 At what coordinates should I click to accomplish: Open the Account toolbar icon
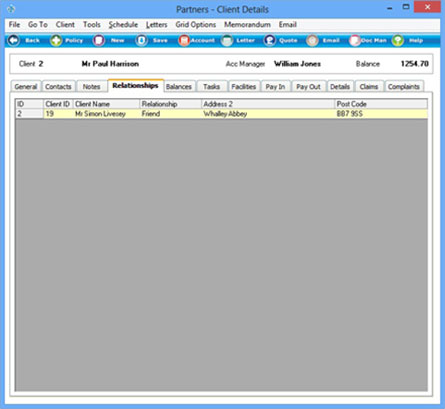pyautogui.click(x=184, y=41)
